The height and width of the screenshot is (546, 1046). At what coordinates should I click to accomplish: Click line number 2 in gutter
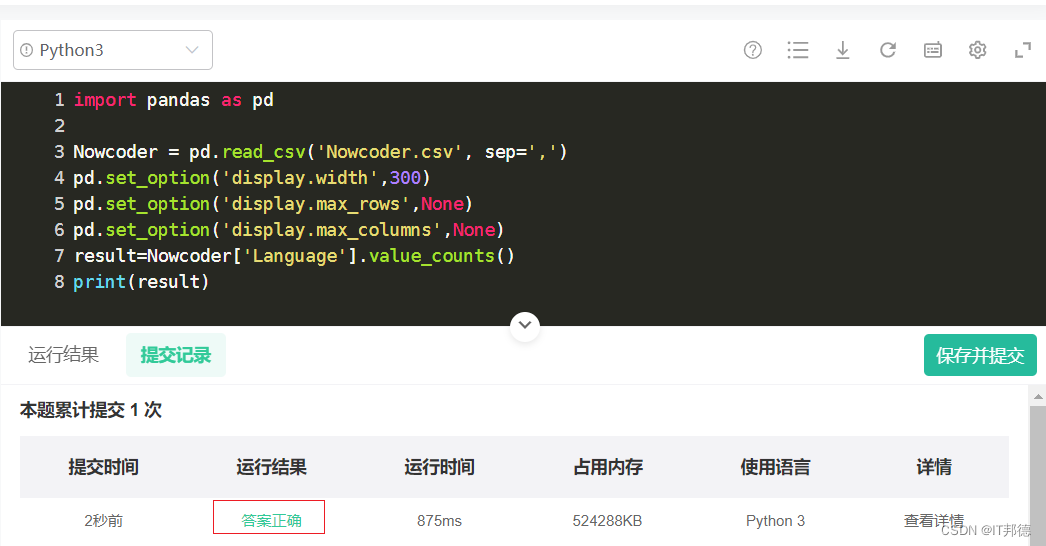point(59,126)
